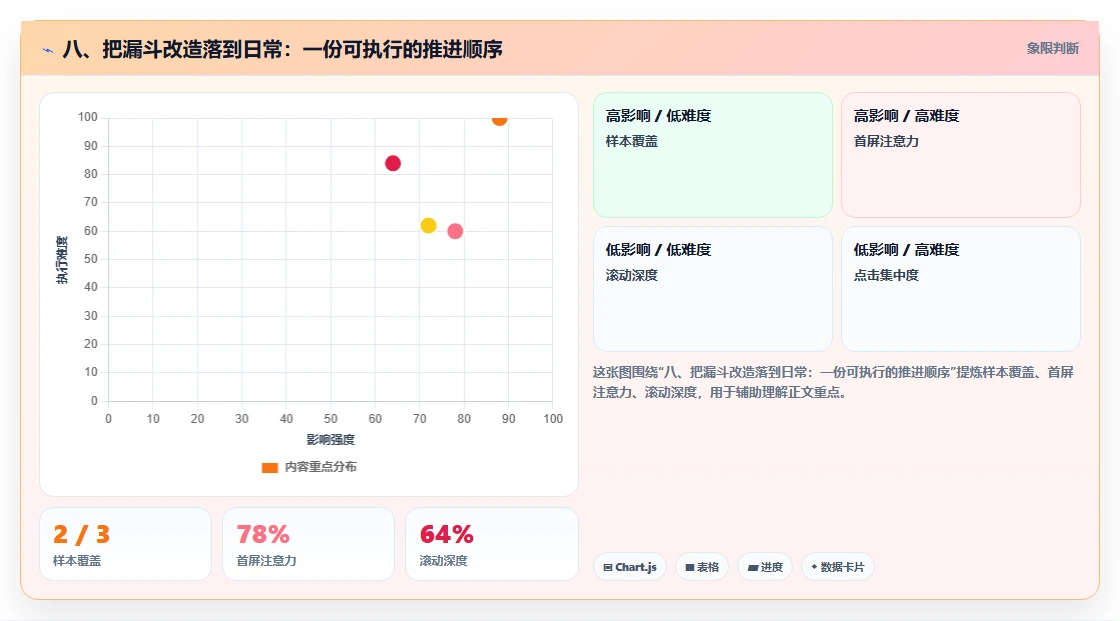Open the 低影响 / 低难度 quadrant card
The image size is (1120, 621).
(712, 289)
